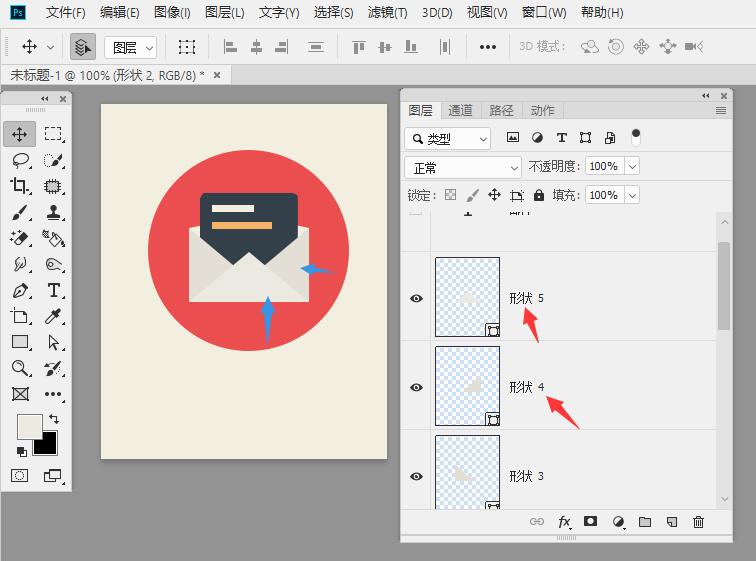This screenshot has width=756, height=561.
Task: Select the Horizontal Type tool
Action: pos(53,291)
